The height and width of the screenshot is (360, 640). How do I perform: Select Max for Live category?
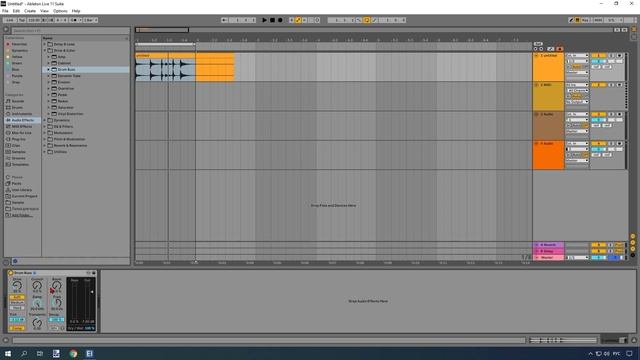point(21,133)
